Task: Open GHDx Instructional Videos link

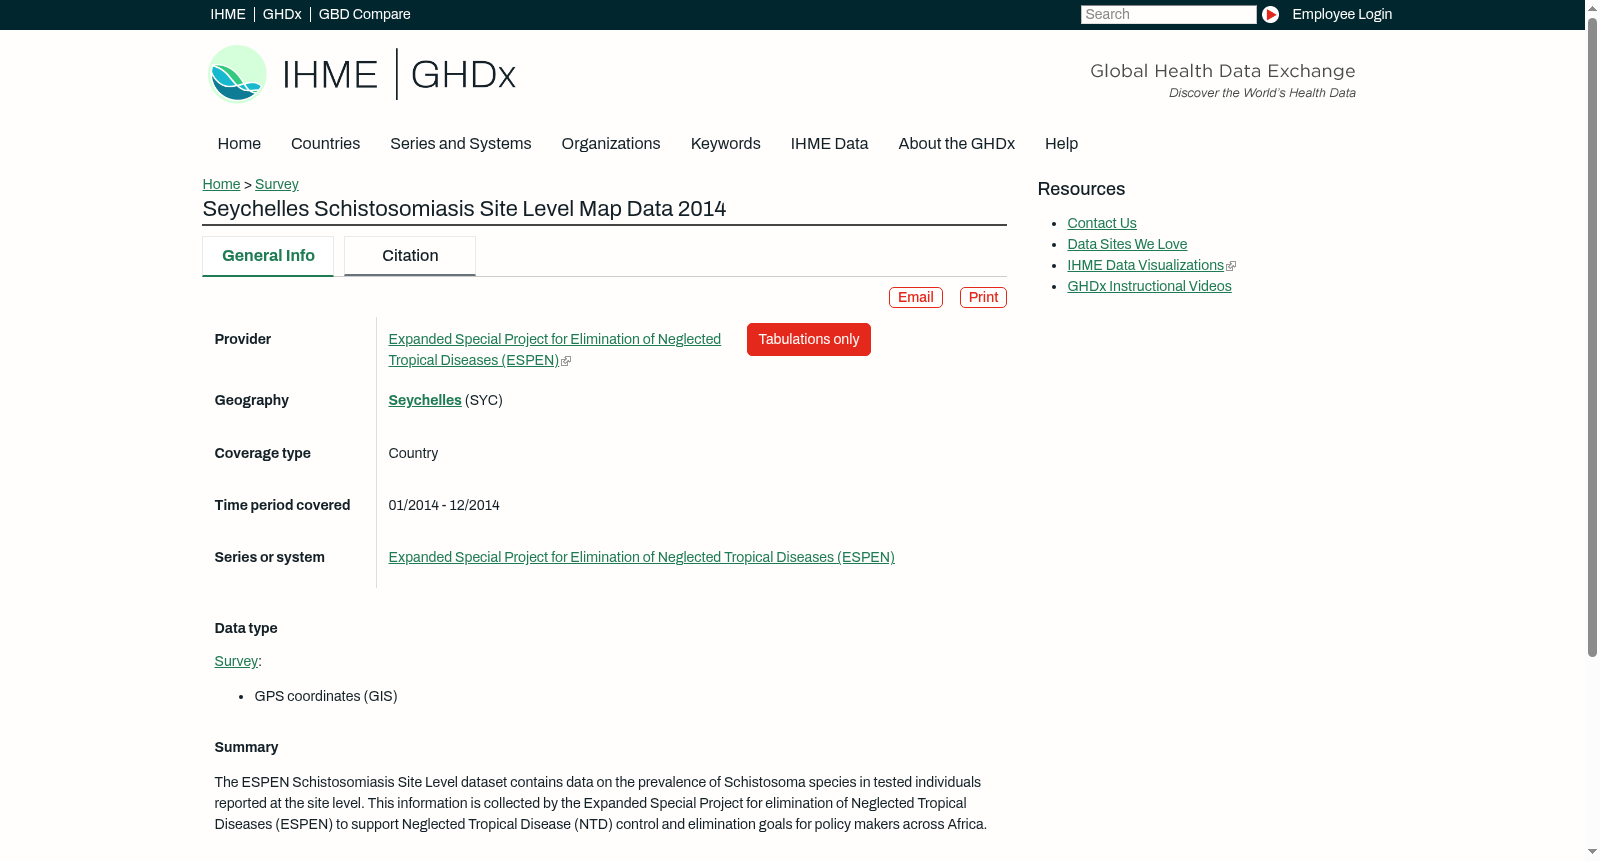Action: [x=1149, y=286]
